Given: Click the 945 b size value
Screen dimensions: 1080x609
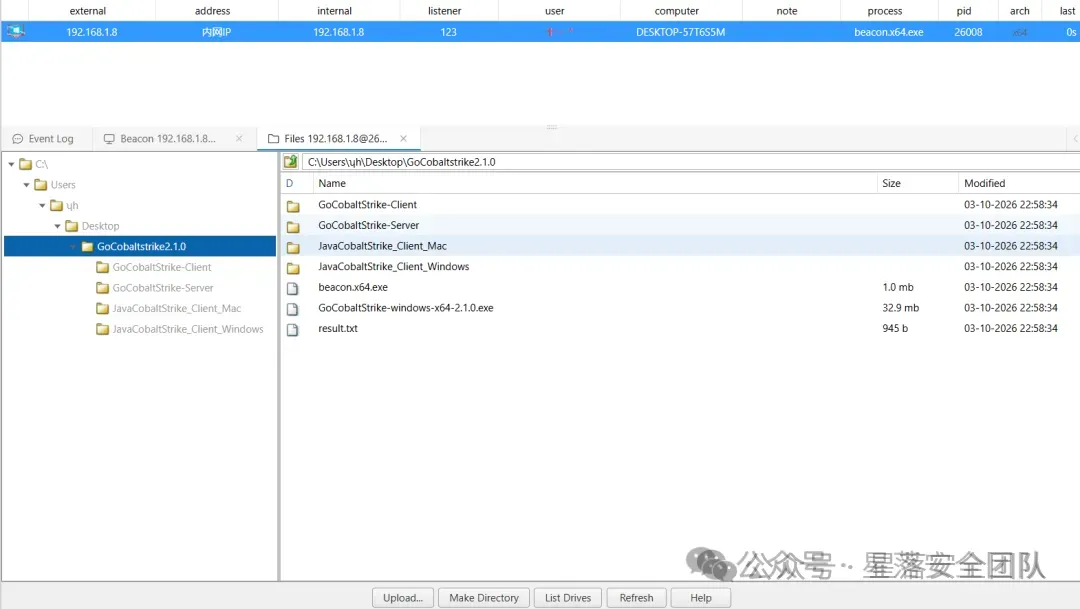Looking at the screenshot, I should 895,329.
